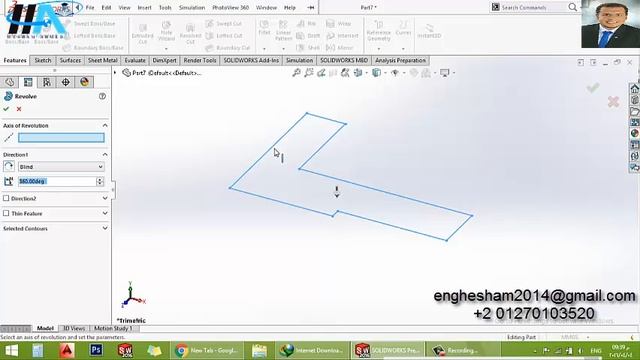Click the Reference Geometry tool
Image resolution: width=640 pixels, height=360 pixels.
[379, 31]
